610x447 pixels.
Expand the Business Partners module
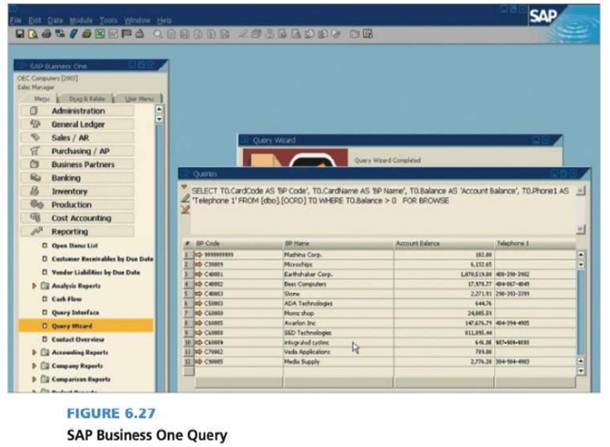click(77, 165)
